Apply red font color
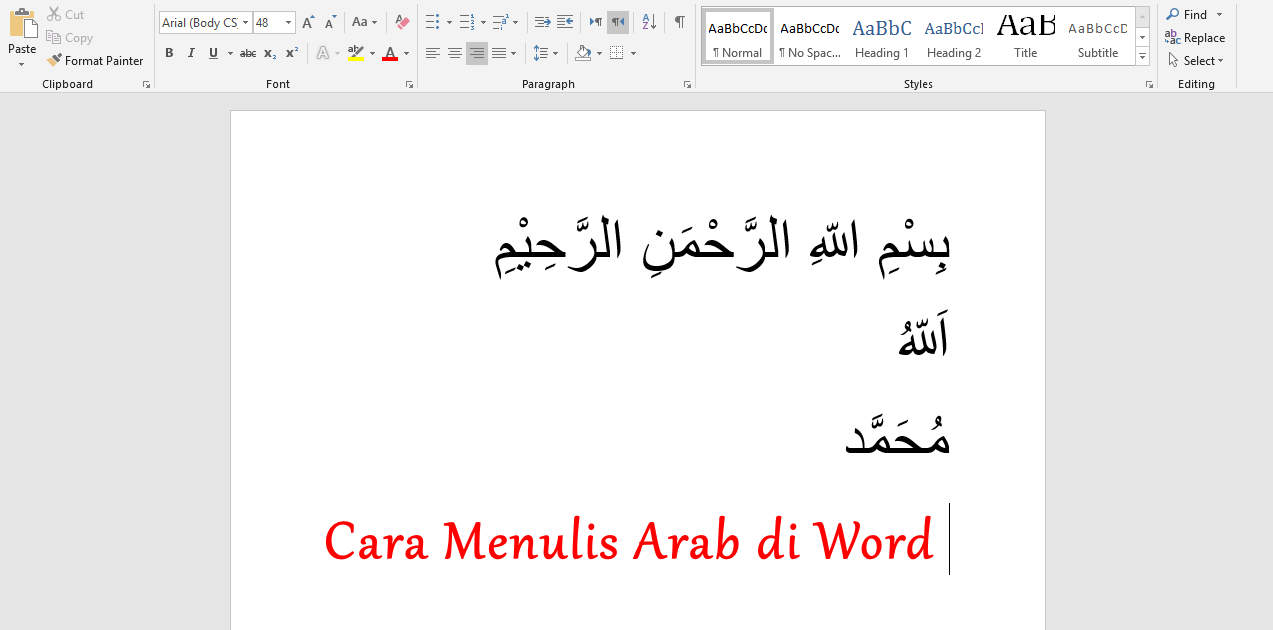Image resolution: width=1273 pixels, height=630 pixels. point(390,53)
